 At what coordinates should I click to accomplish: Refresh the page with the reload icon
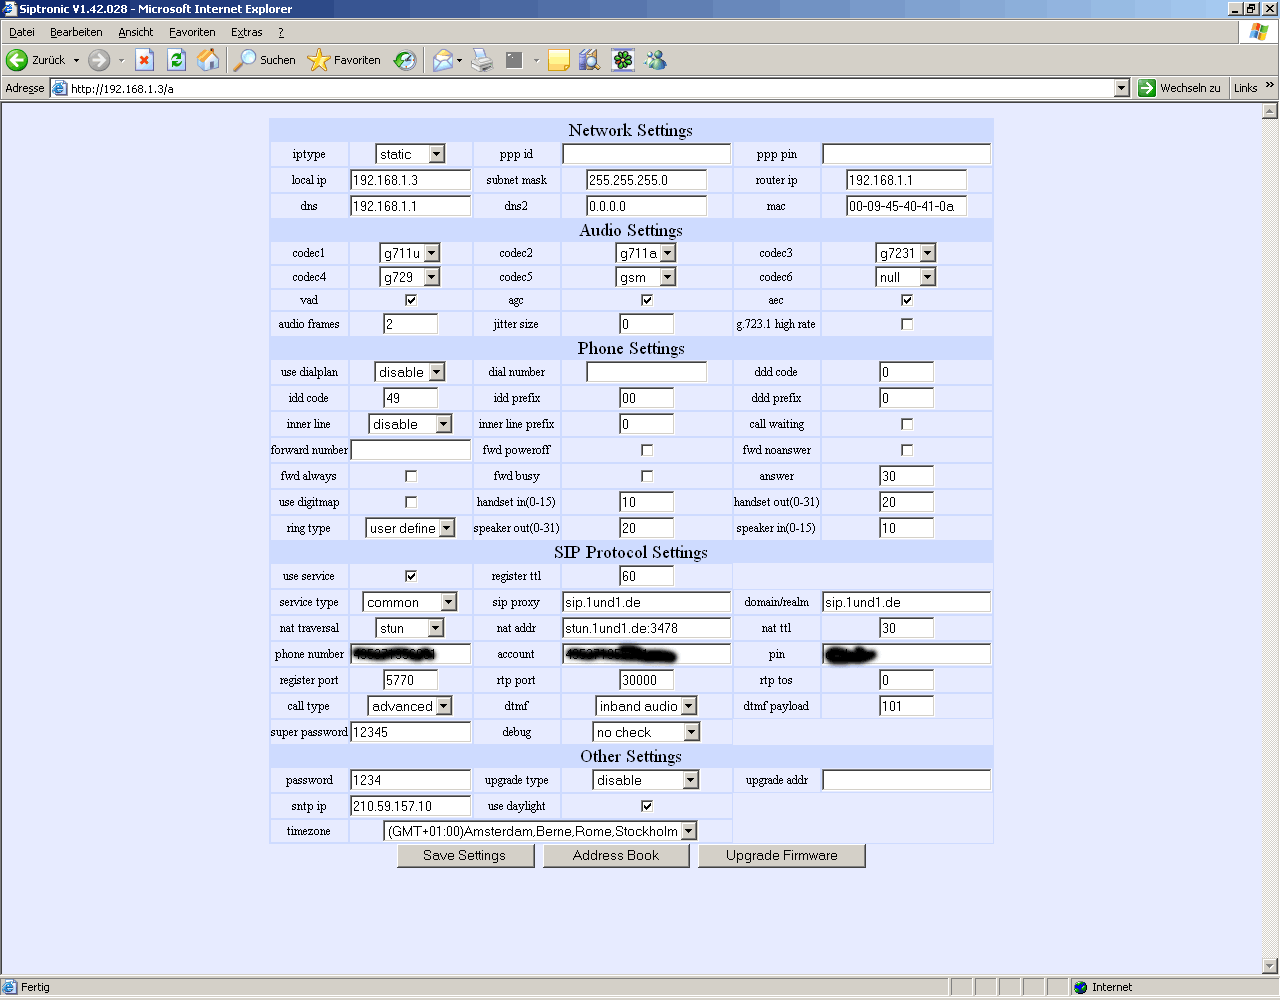coord(177,60)
